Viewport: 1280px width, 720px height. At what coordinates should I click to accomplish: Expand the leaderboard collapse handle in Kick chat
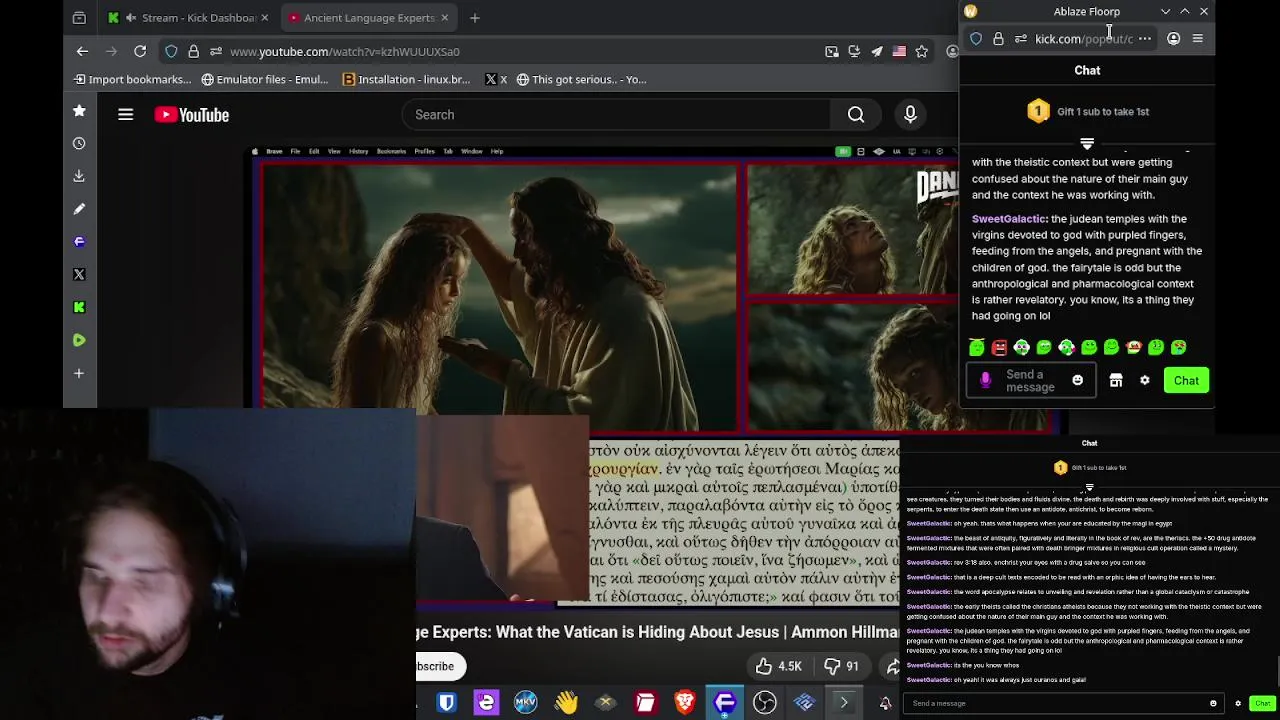pyautogui.click(x=1087, y=144)
